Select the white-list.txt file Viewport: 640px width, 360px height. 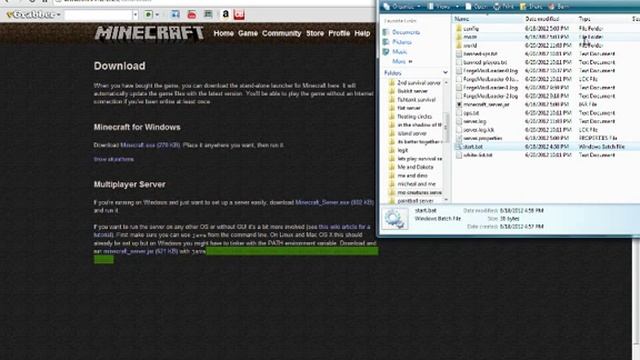click(x=474, y=155)
